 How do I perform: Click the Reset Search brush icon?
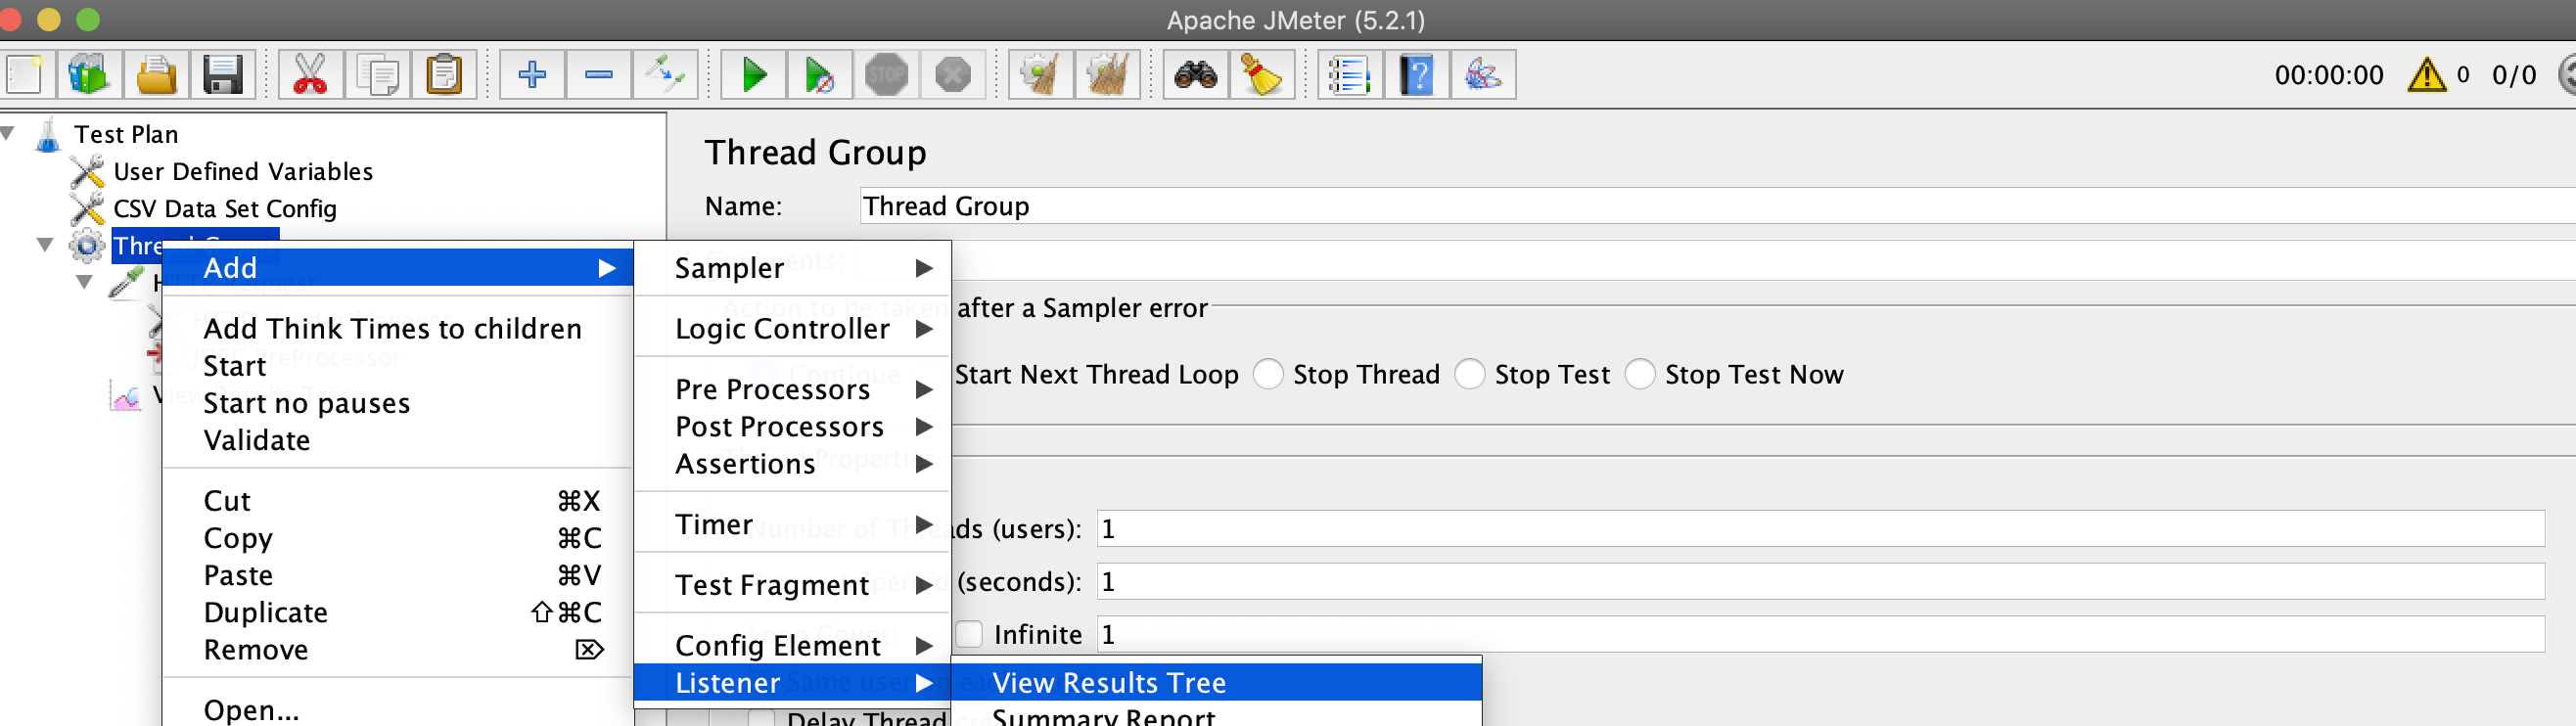[x=1262, y=75]
